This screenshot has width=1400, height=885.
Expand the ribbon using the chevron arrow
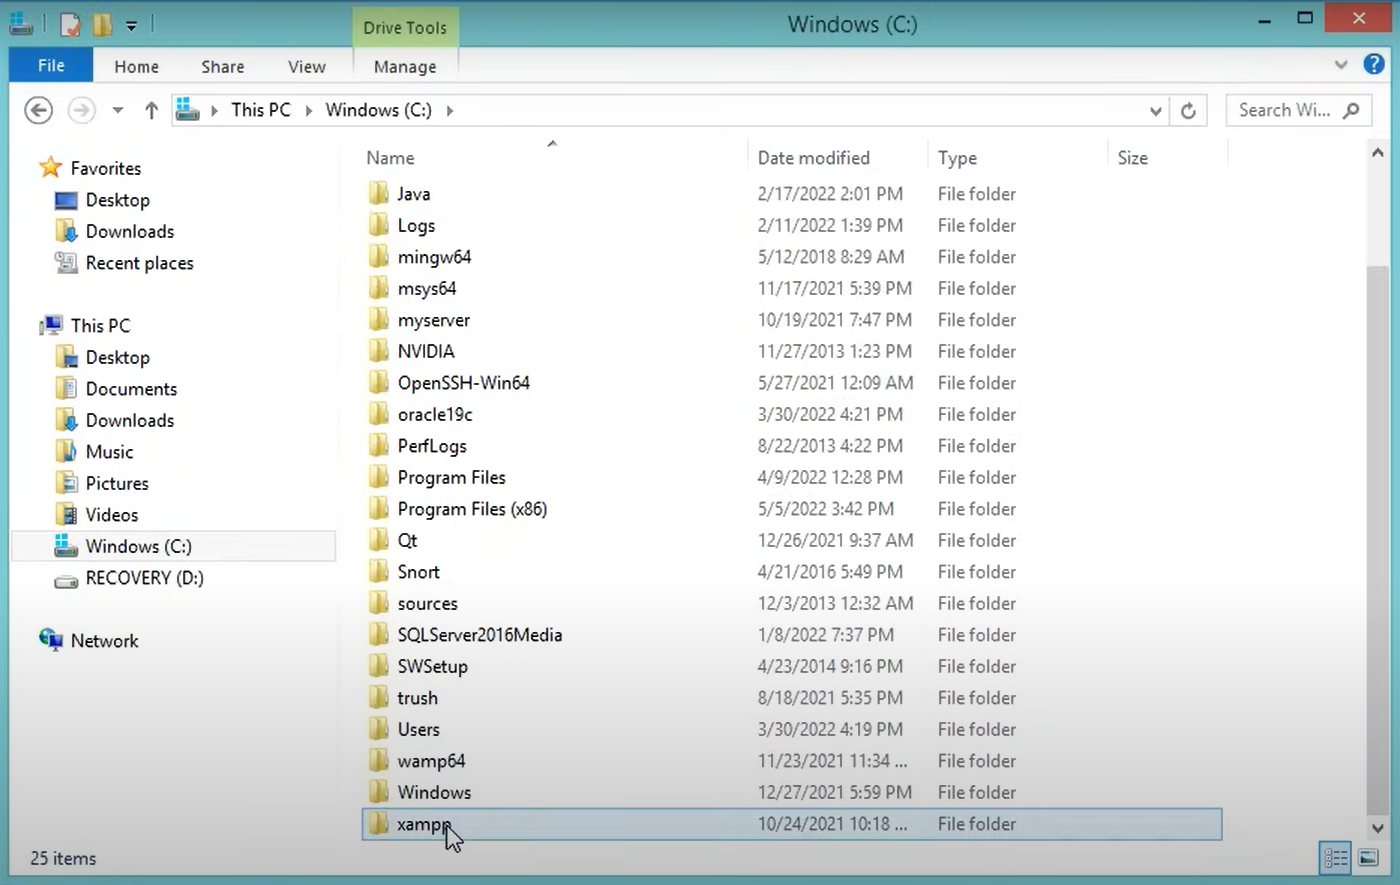[1341, 64]
